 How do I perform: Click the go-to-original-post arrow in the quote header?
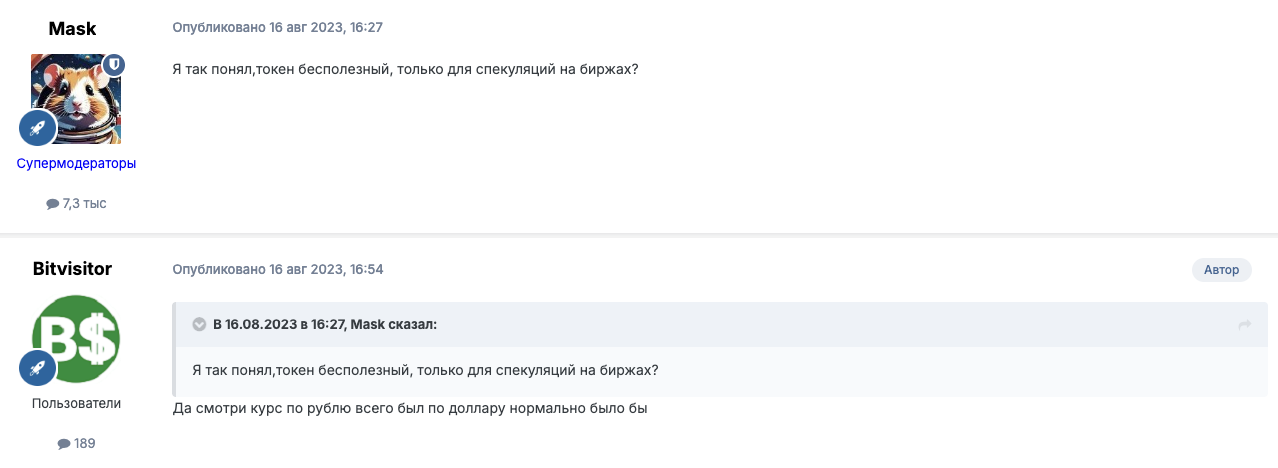1245,325
